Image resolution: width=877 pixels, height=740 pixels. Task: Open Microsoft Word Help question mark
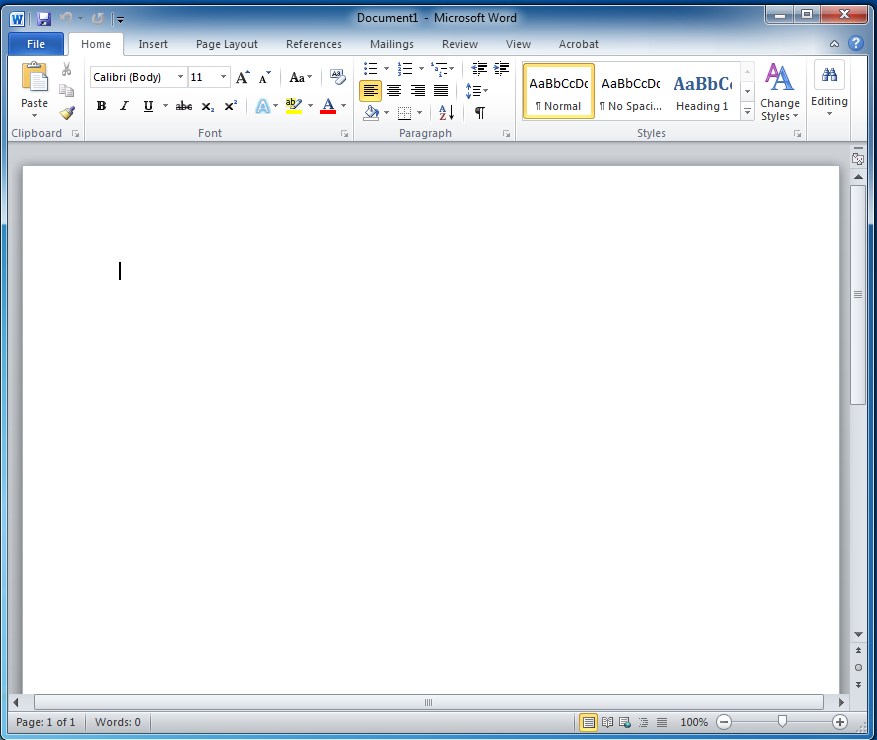tap(856, 44)
